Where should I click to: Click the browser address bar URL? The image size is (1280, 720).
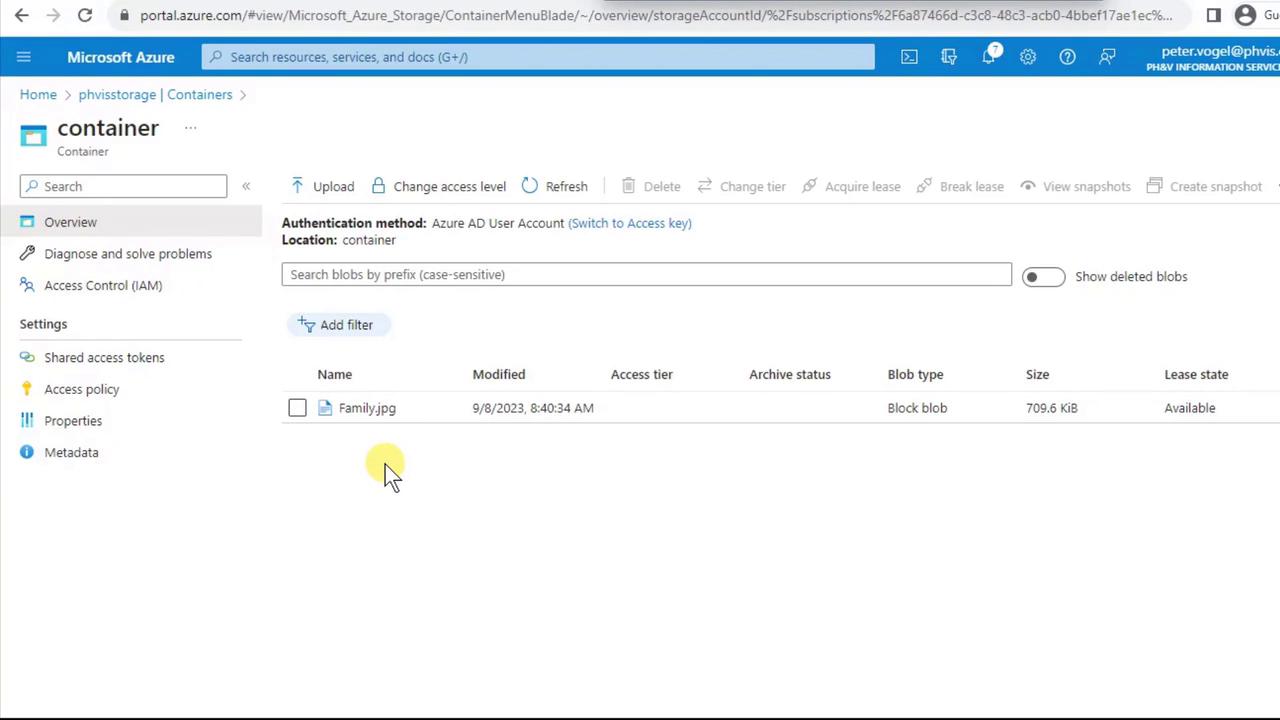[655, 15]
